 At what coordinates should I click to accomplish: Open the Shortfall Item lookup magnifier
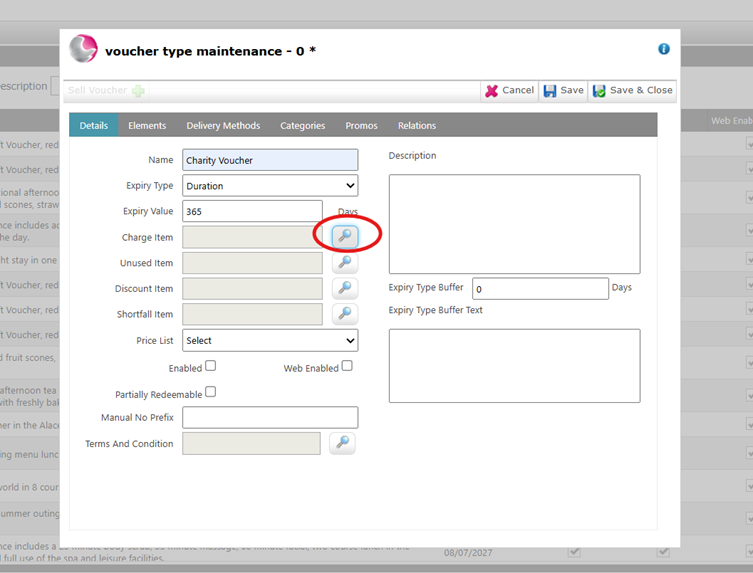[345, 314]
